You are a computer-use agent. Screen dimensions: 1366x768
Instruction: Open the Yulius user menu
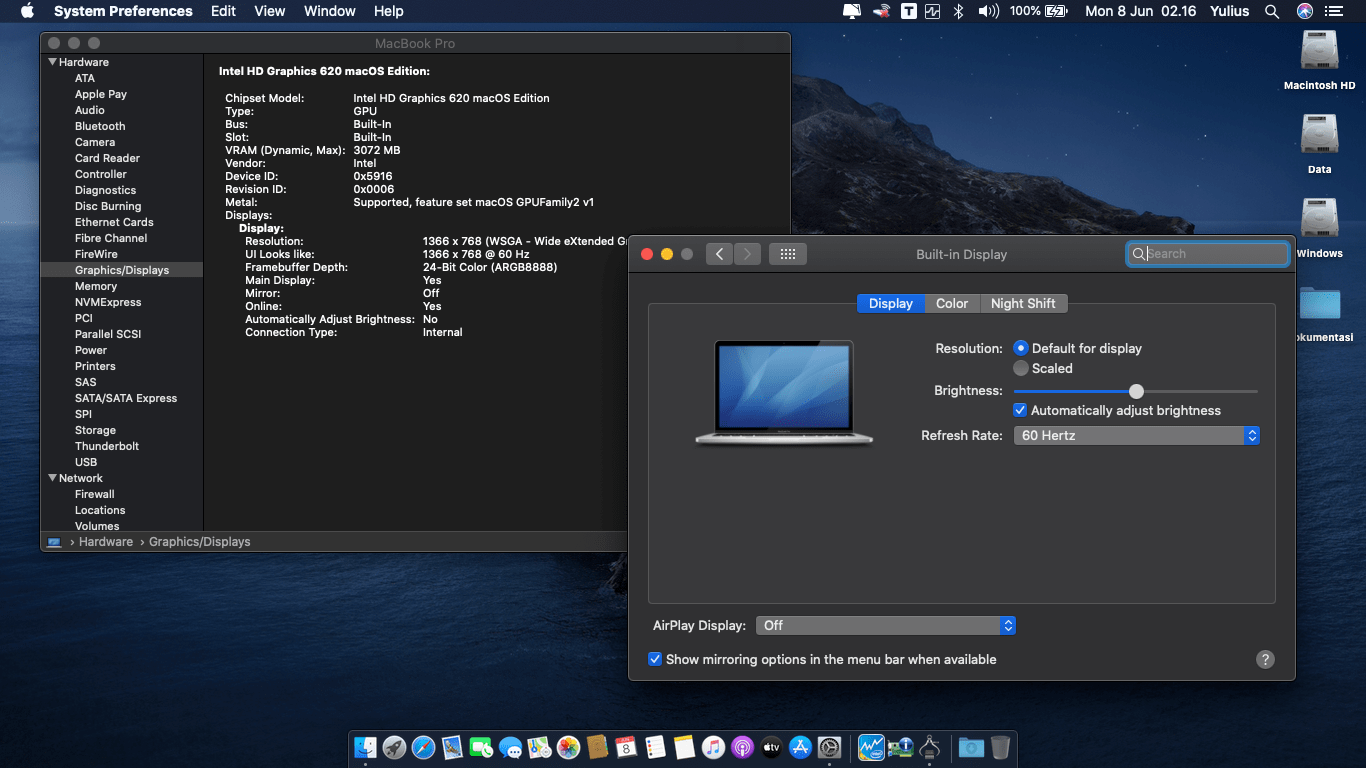click(1231, 11)
